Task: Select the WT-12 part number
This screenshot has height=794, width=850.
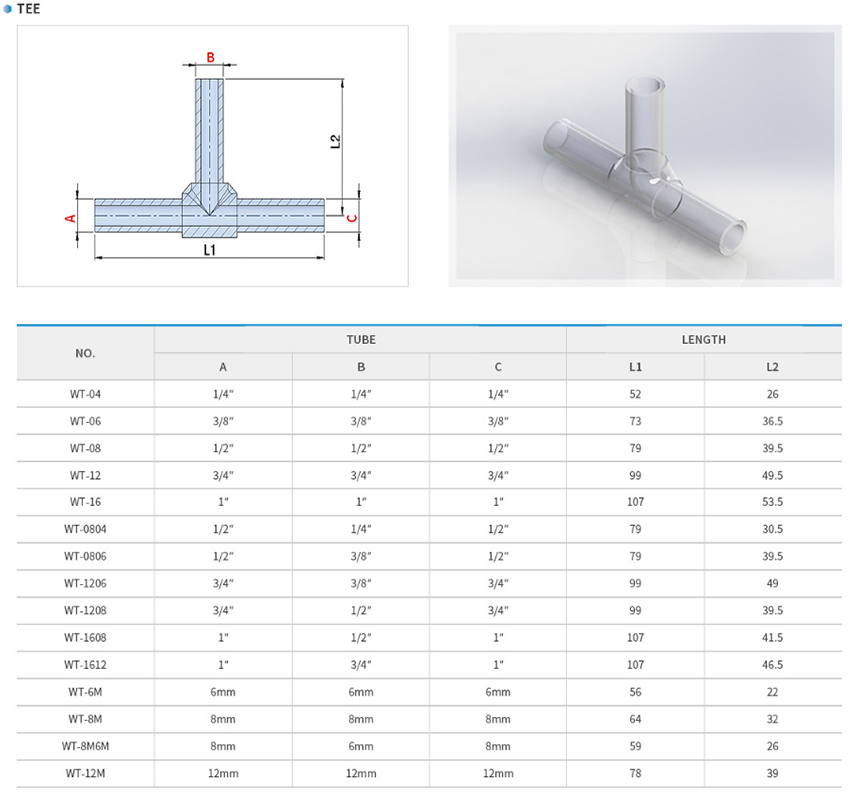Action: point(85,475)
